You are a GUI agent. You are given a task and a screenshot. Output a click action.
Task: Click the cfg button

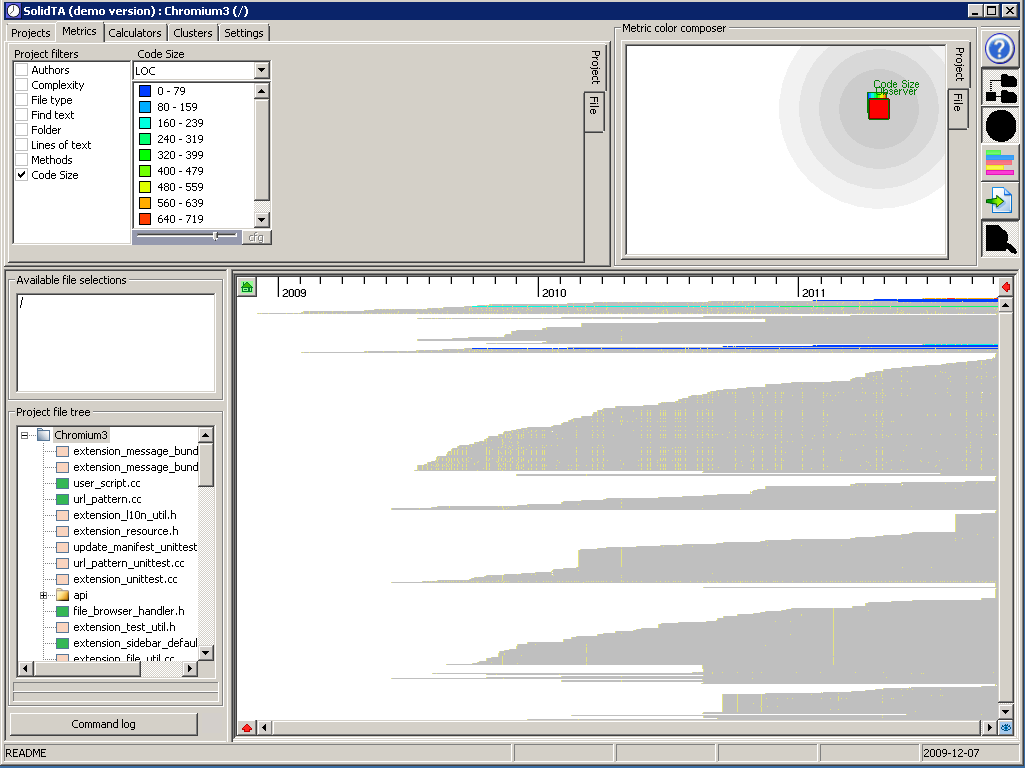pyautogui.click(x=256, y=237)
